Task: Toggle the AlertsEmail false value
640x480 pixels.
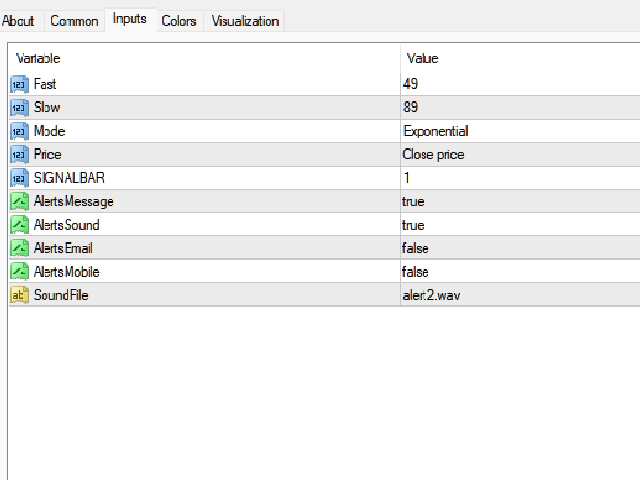Action: [415, 248]
